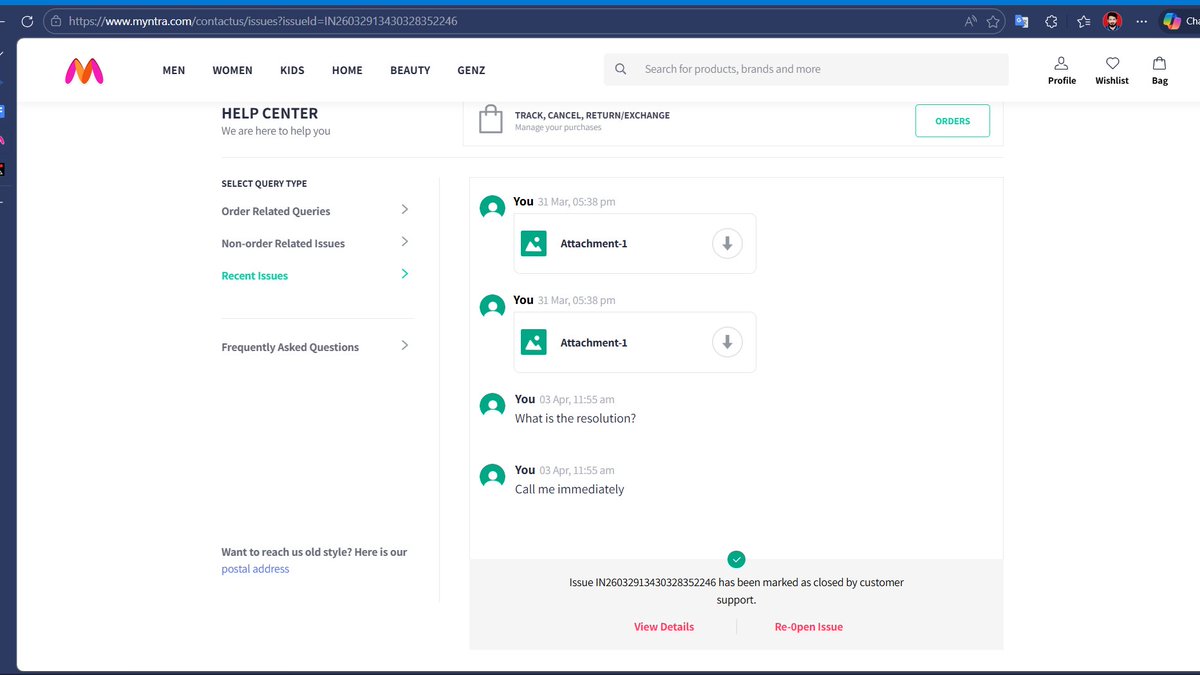Add this page to favorites star
The image size is (1200, 675).
(x=993, y=20)
